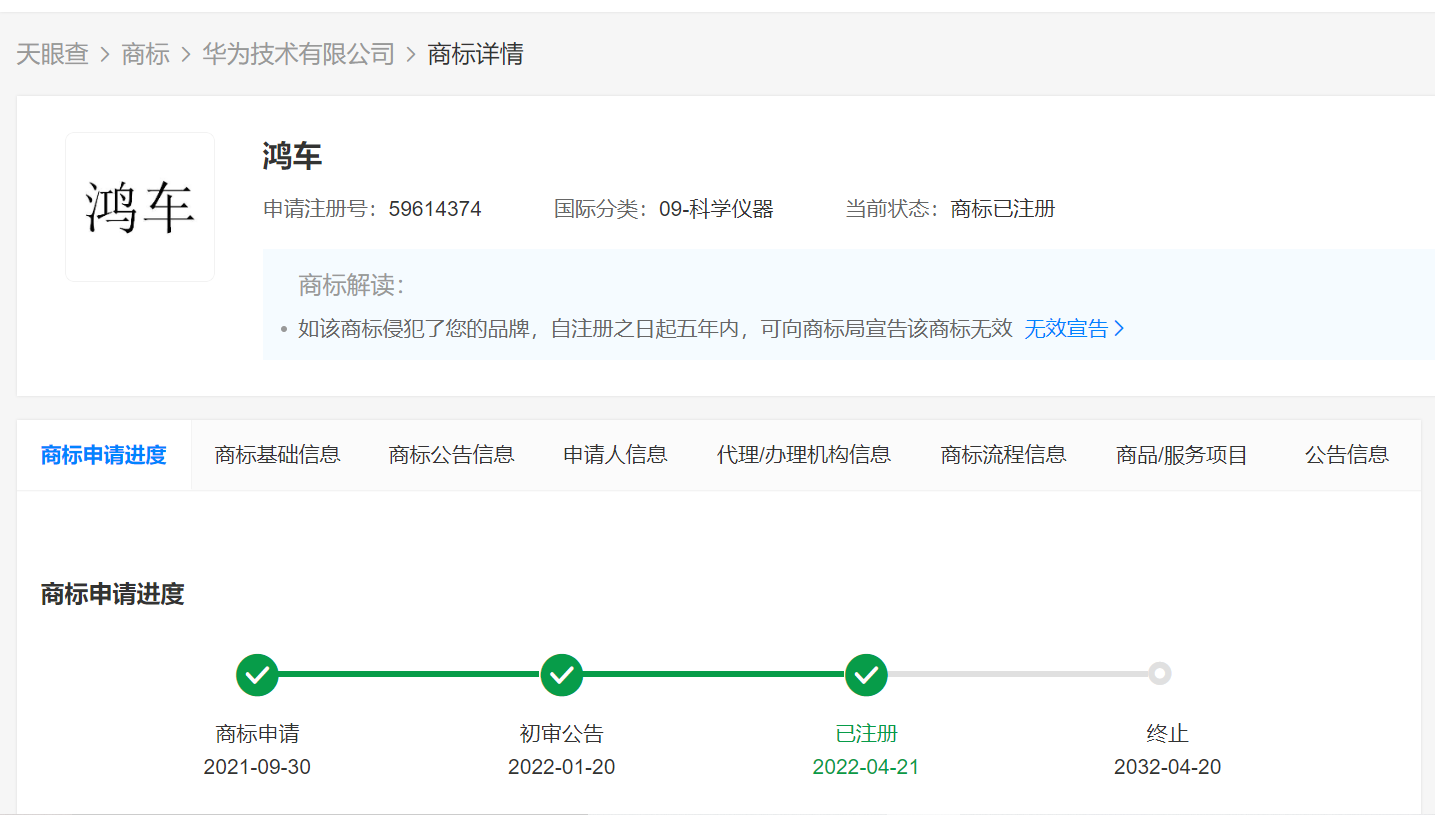The width and height of the screenshot is (1435, 815).
Task: Click green checkmark for 商标申请 step
Action: (257, 675)
